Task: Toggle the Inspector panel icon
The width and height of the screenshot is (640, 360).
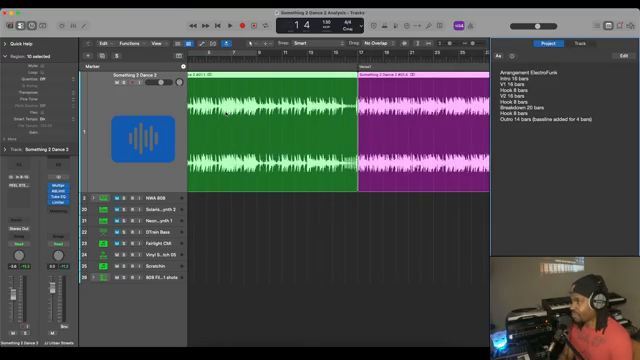Action: coord(20,26)
